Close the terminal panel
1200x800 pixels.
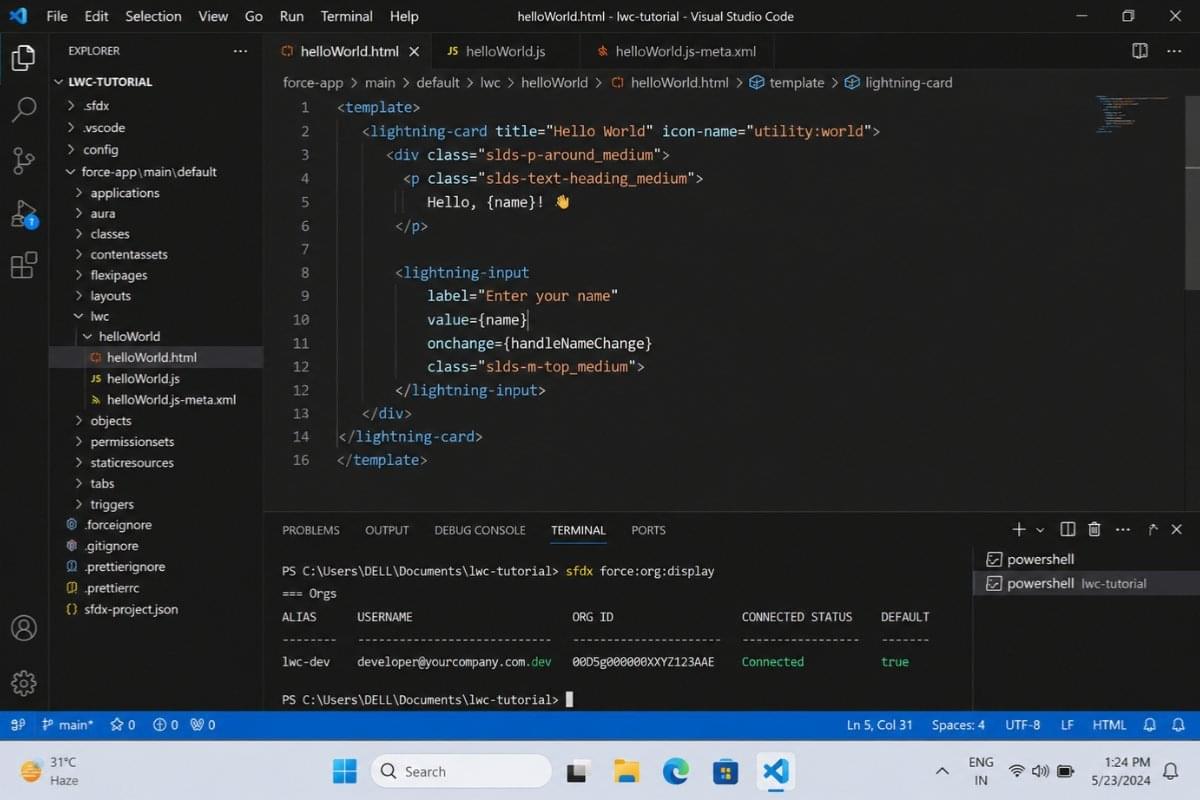[1177, 529]
